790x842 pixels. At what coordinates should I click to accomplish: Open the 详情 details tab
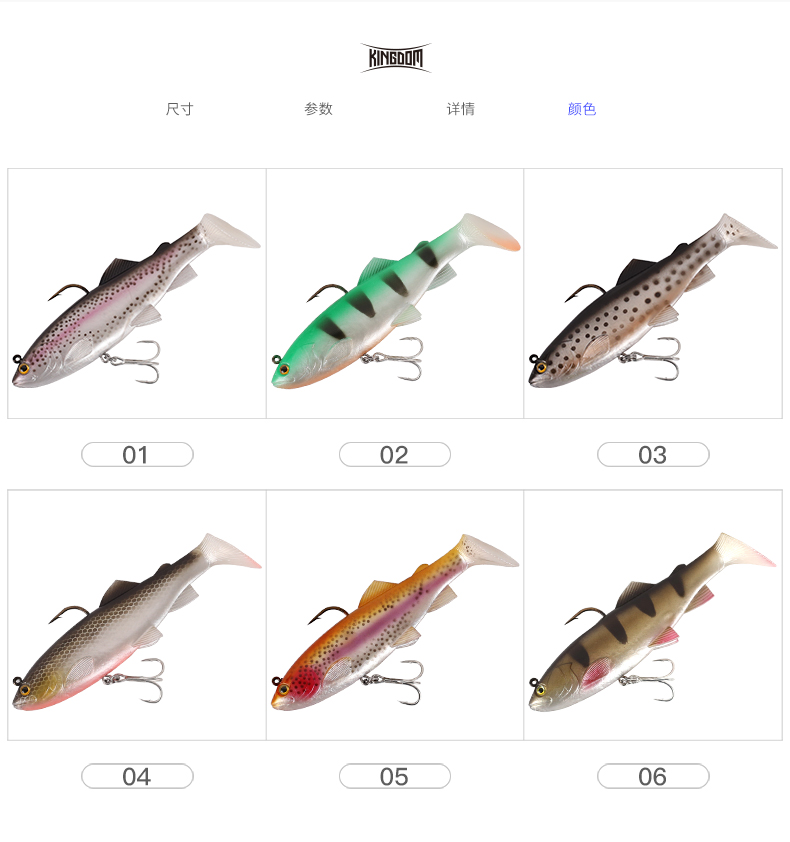[x=461, y=109]
